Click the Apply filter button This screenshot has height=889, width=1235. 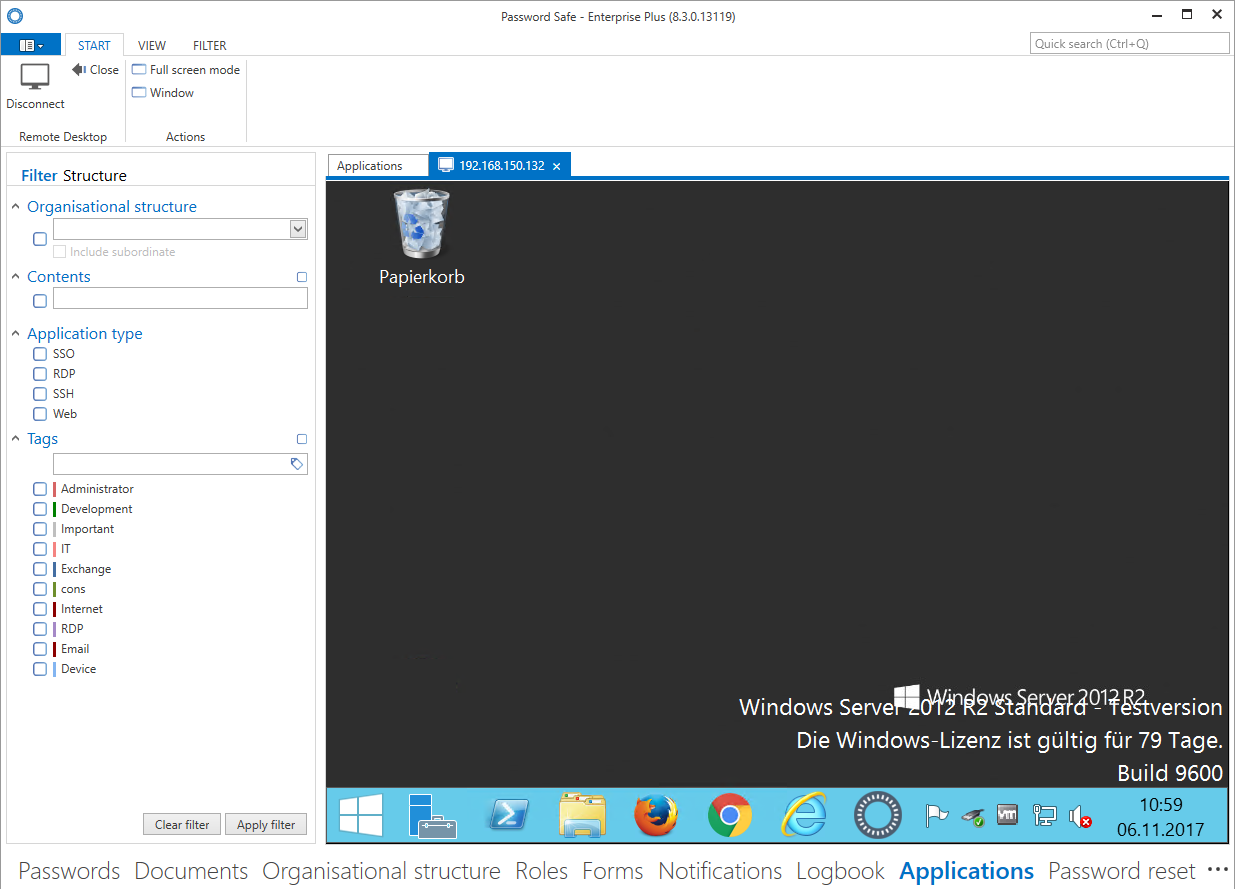(x=265, y=825)
